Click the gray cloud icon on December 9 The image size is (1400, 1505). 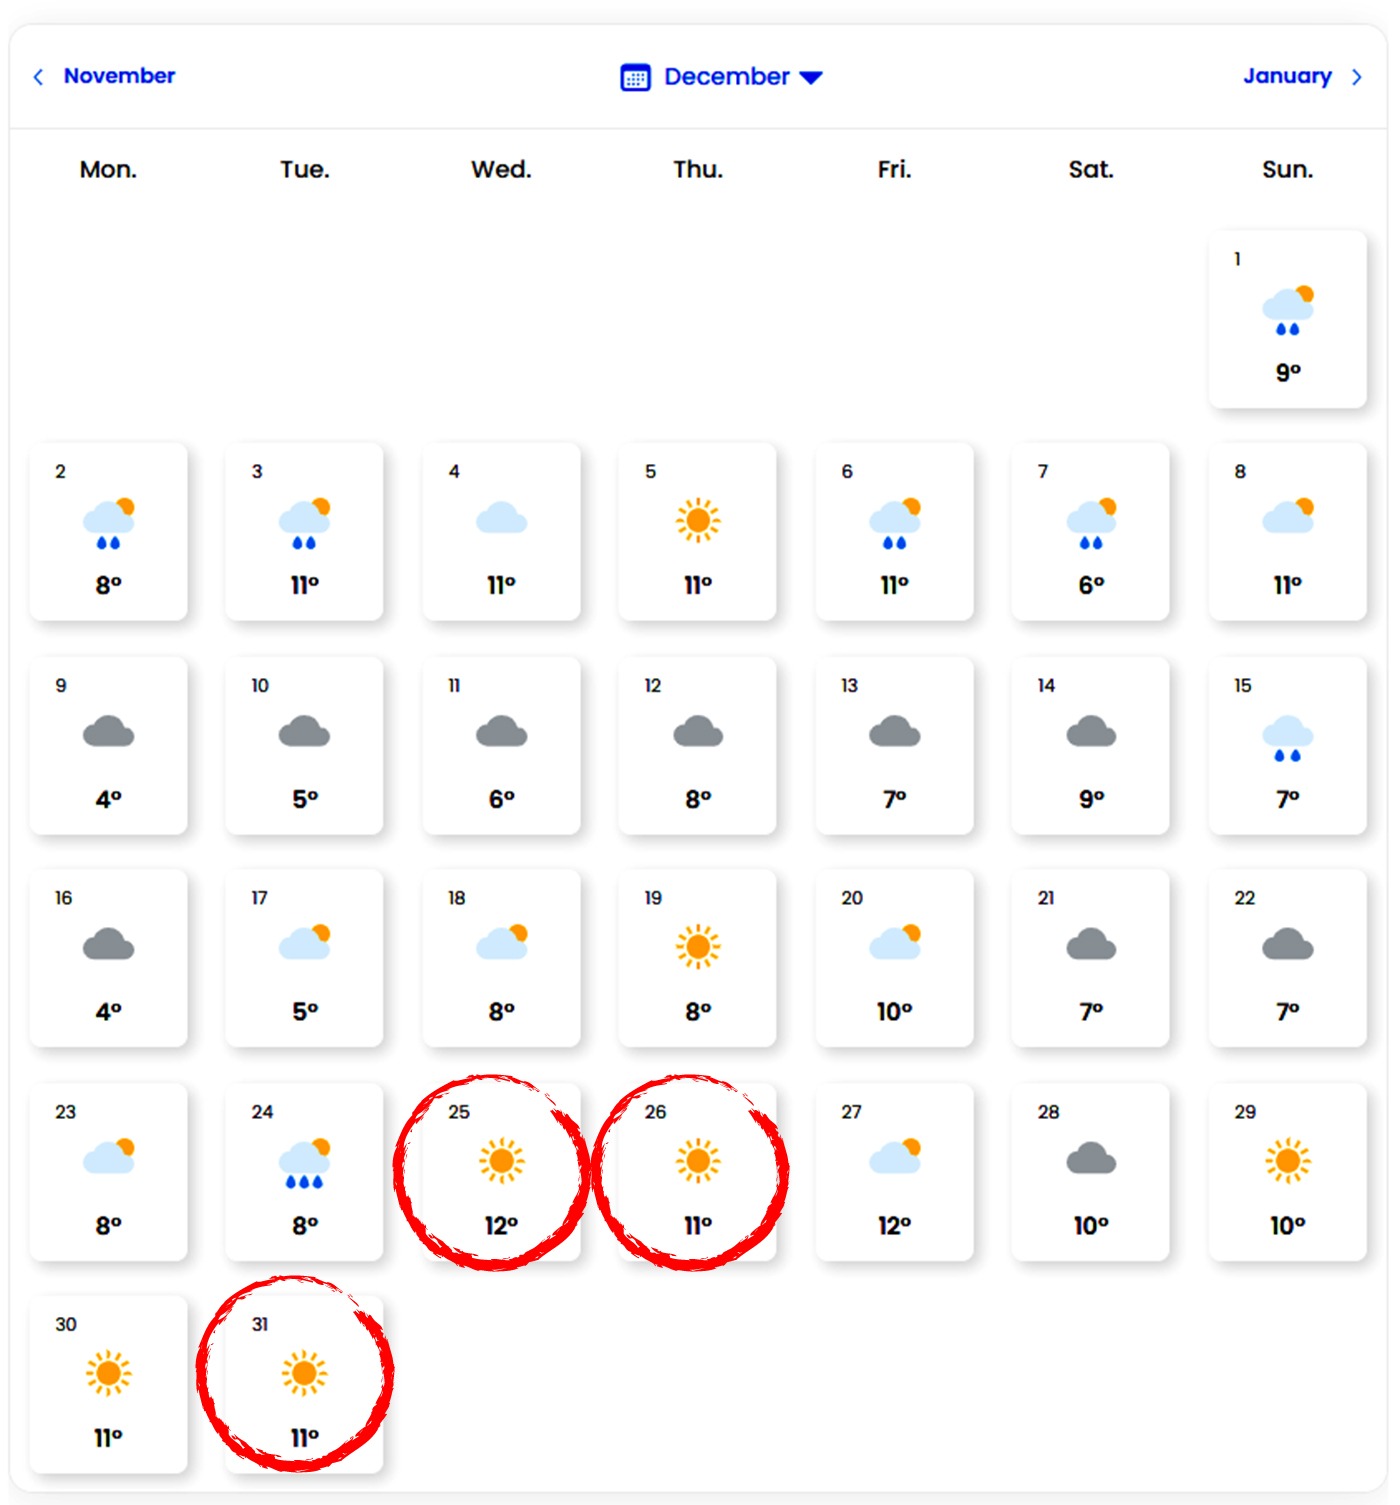[108, 733]
